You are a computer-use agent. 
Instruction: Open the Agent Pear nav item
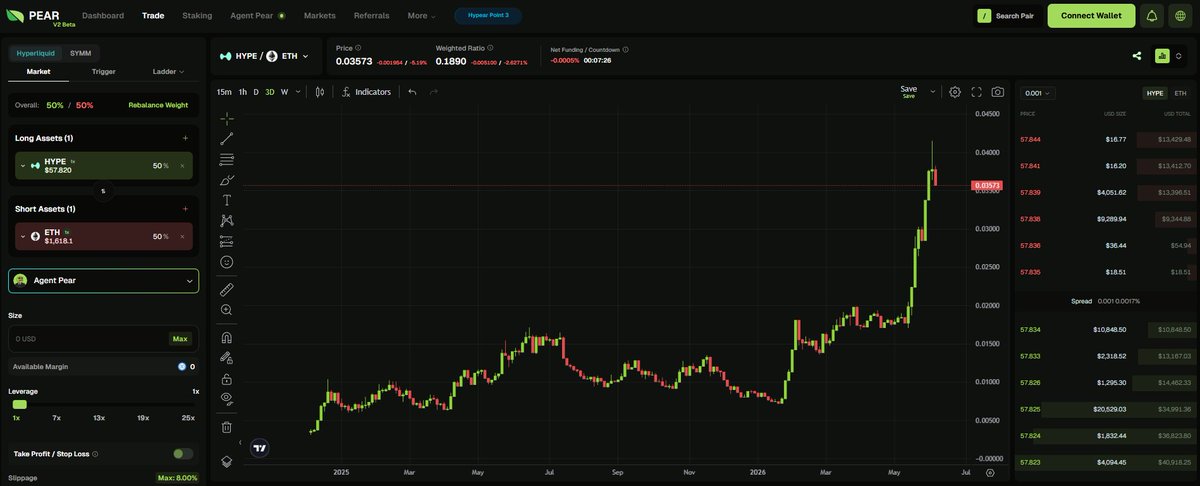[x=257, y=16]
